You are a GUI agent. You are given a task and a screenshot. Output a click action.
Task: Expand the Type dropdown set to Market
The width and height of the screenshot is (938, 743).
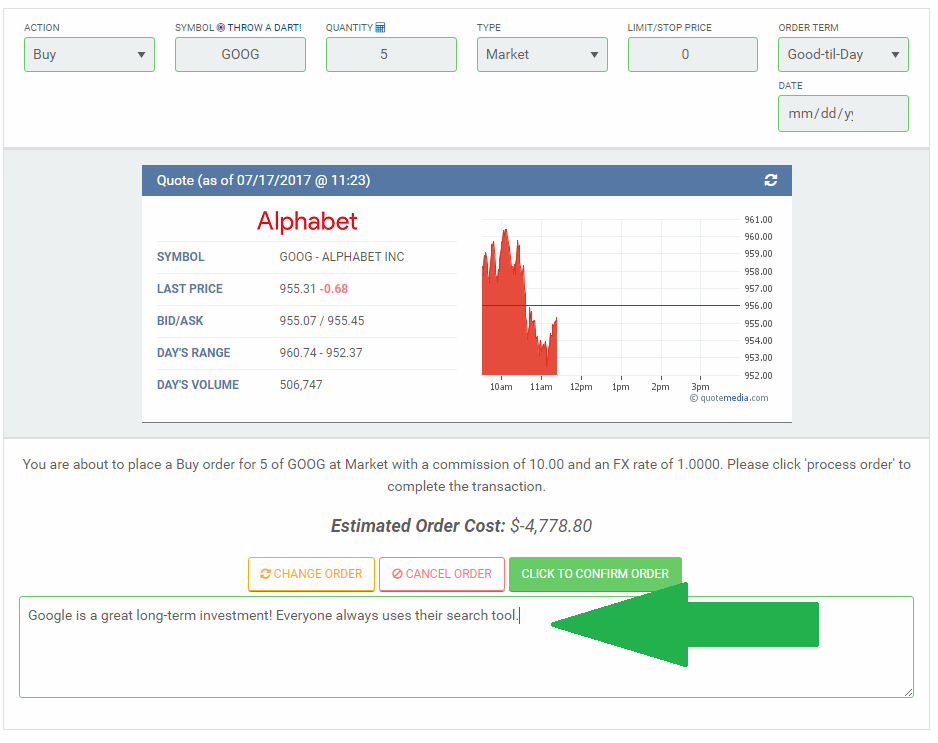[x=542, y=54]
